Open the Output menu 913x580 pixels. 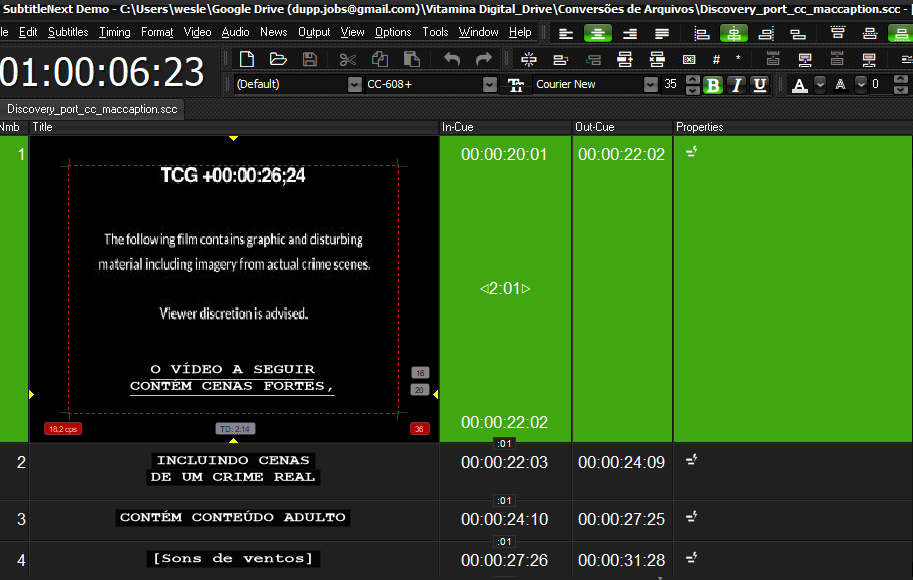tap(314, 32)
